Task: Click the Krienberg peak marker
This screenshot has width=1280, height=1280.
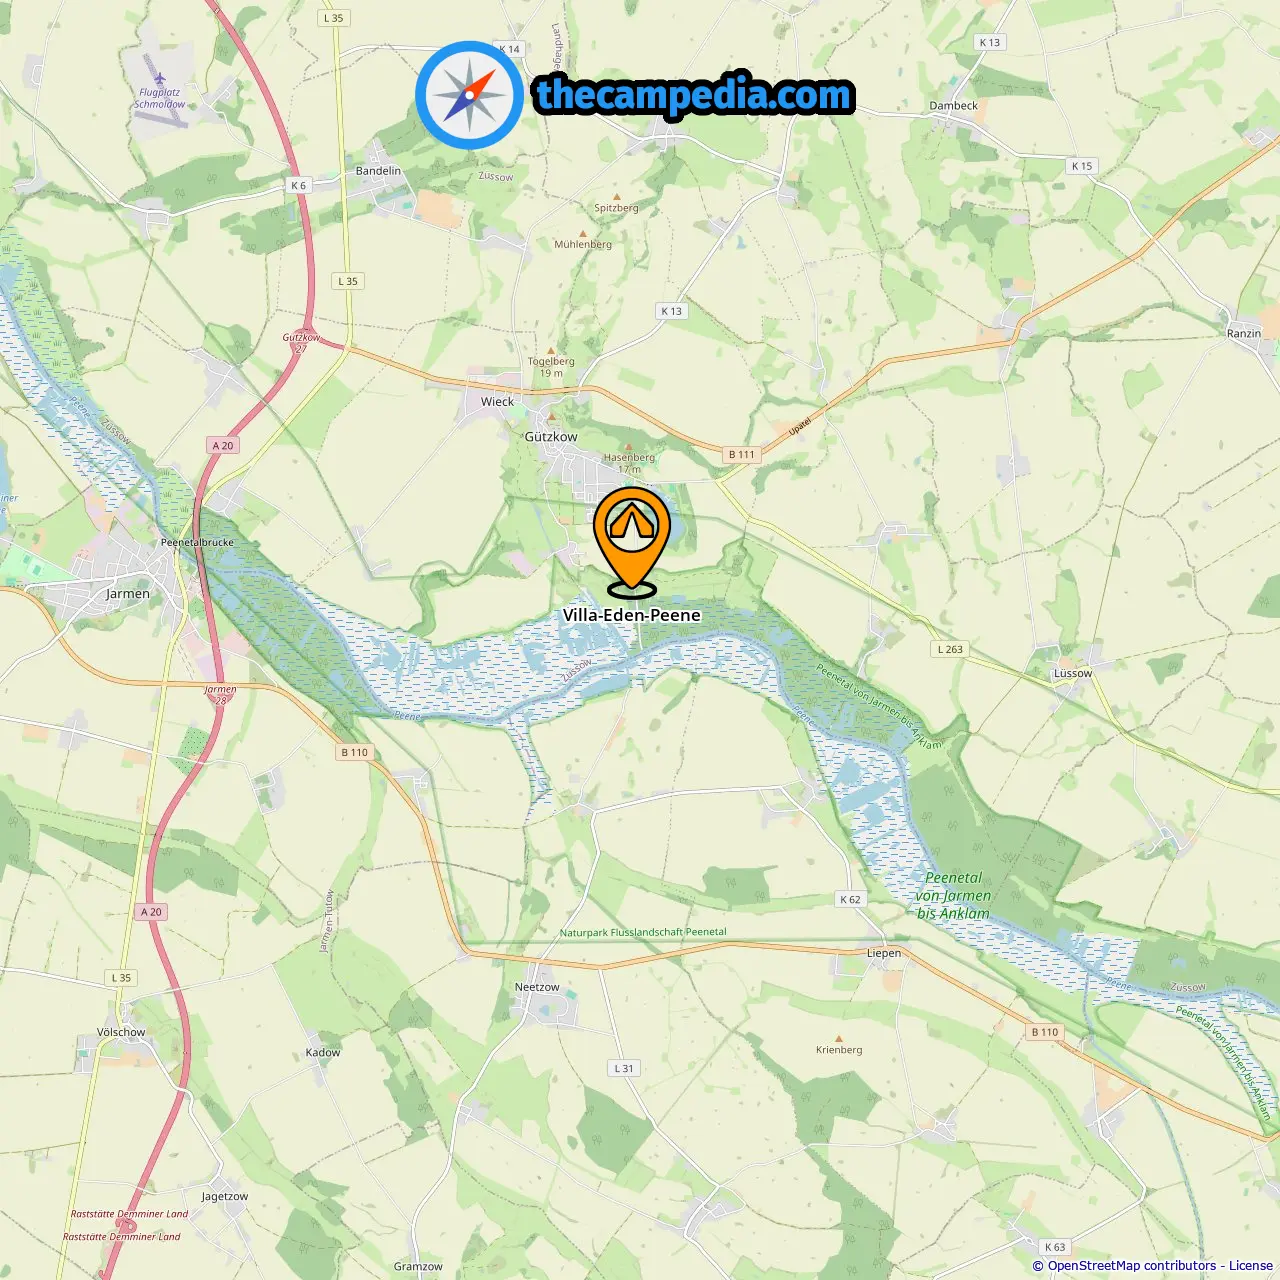Action: tap(839, 1039)
